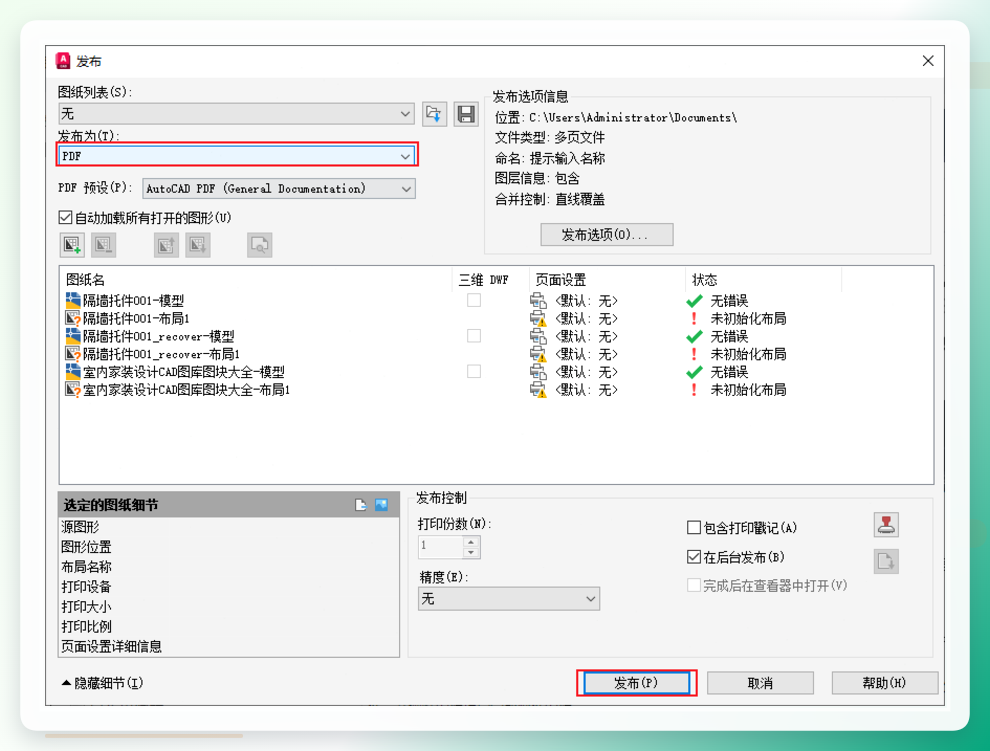Expand the PDF 预设 combo box
The width and height of the screenshot is (990, 751).
coord(279,189)
